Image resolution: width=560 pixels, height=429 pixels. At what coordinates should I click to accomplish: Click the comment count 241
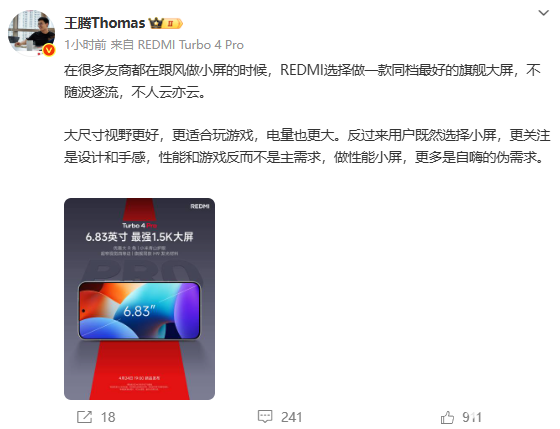(291, 417)
